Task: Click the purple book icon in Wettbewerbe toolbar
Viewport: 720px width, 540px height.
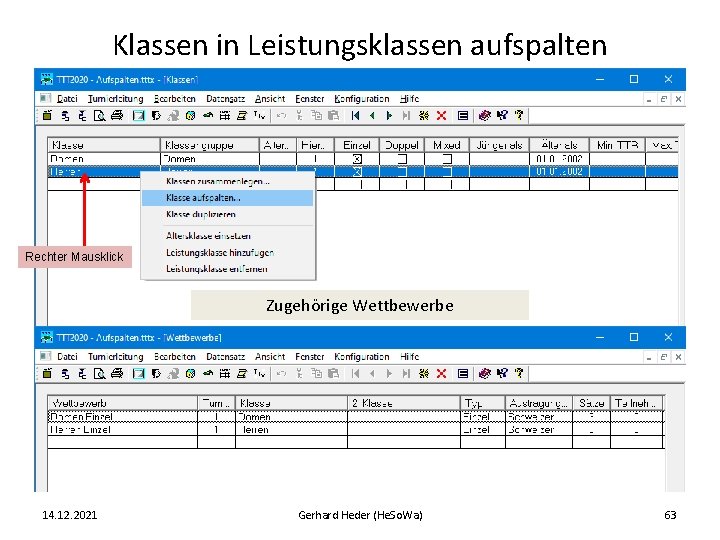Action: 484,374
